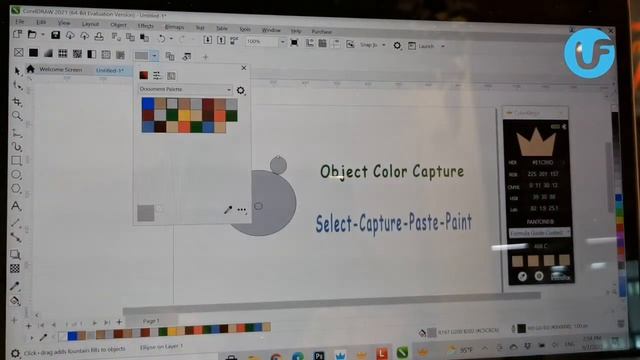The height and width of the screenshot is (360, 640).
Task: Open the fill color picker dropdown arrow
Action: 154,56
